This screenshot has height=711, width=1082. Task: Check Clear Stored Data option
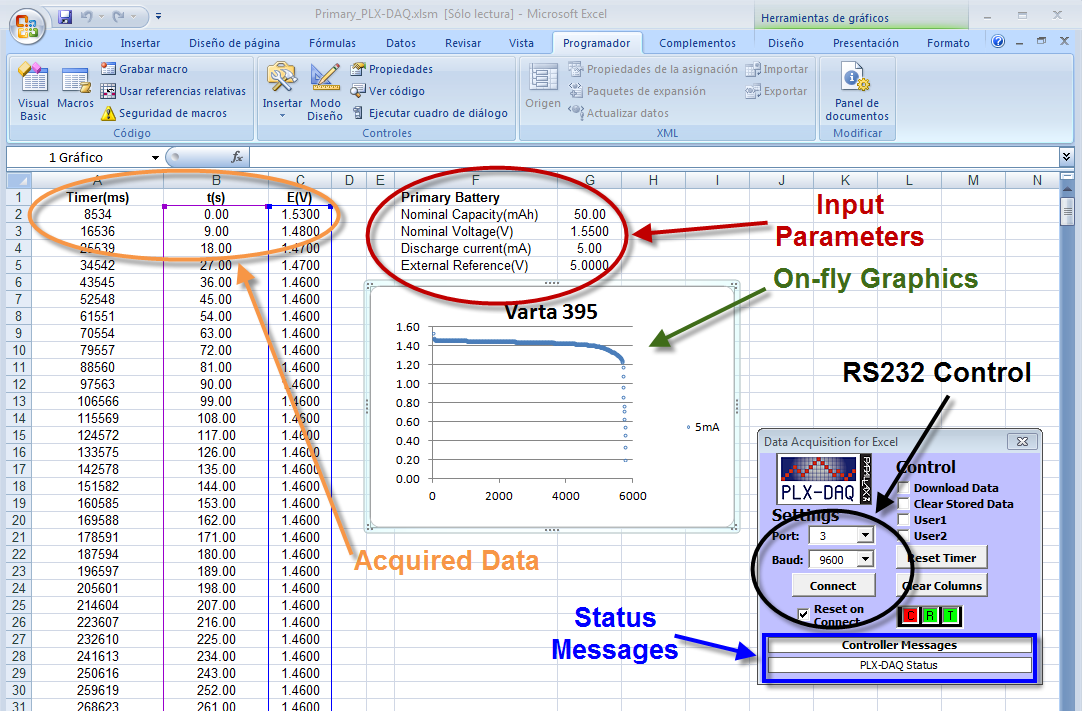tap(903, 504)
